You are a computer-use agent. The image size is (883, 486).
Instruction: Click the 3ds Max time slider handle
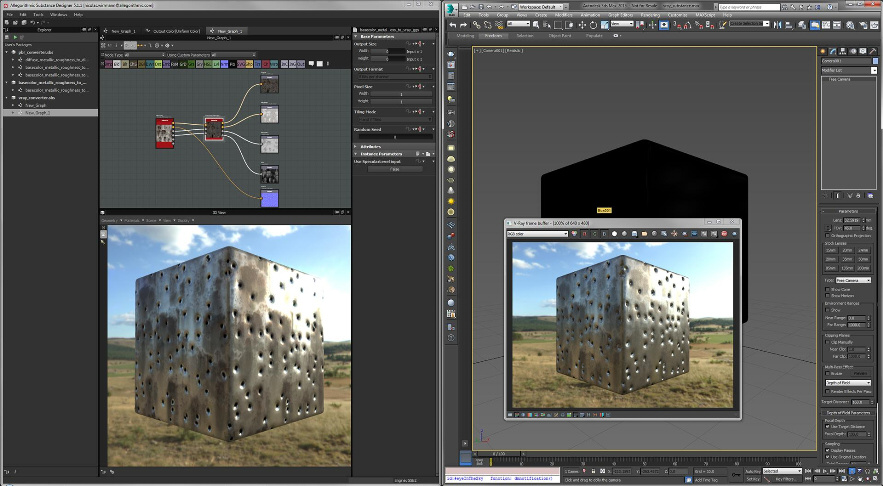click(x=500, y=453)
